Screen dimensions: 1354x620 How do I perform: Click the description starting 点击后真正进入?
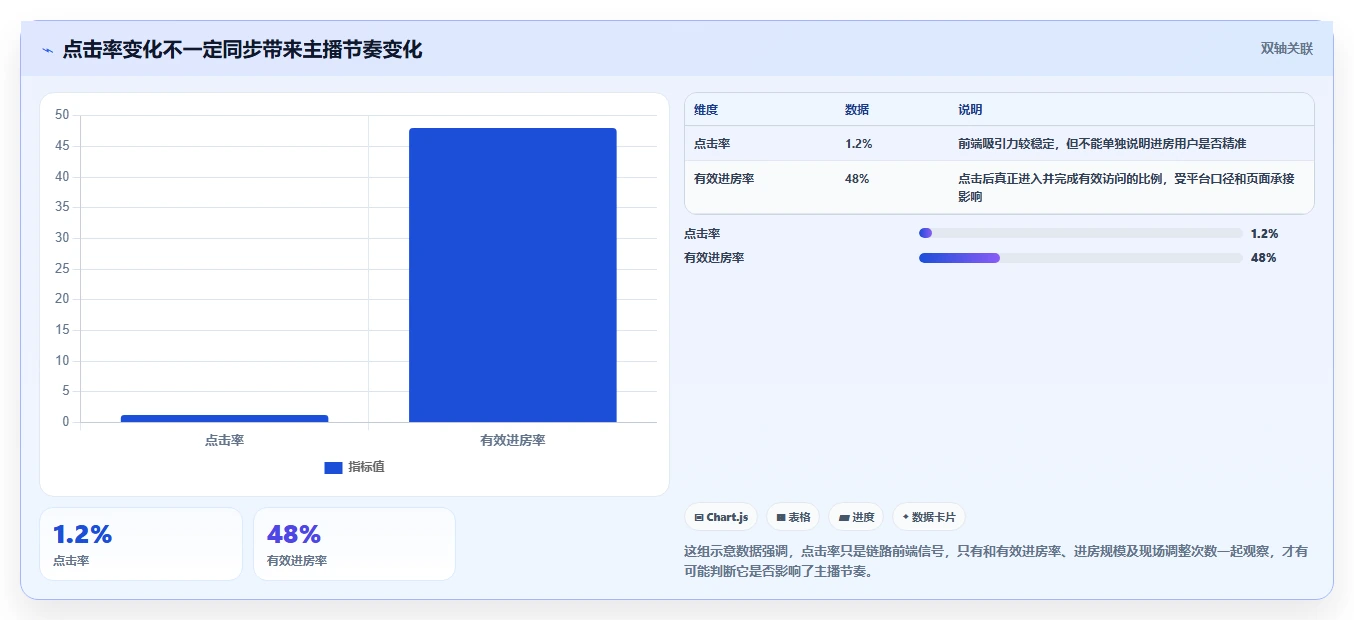point(1127,188)
